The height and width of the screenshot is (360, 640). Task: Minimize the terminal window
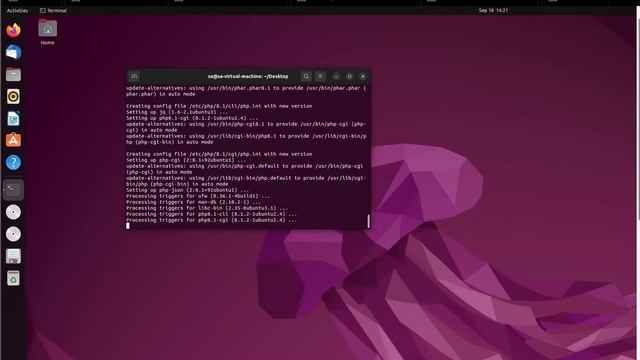click(336, 76)
